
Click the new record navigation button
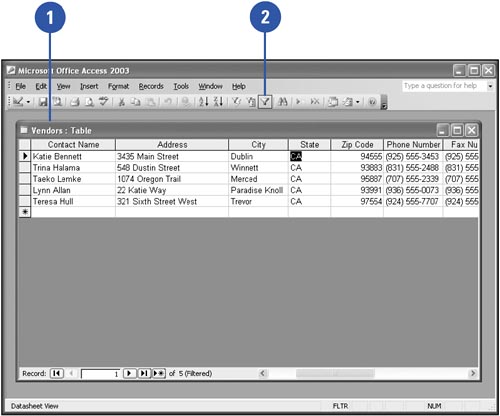(x=159, y=373)
